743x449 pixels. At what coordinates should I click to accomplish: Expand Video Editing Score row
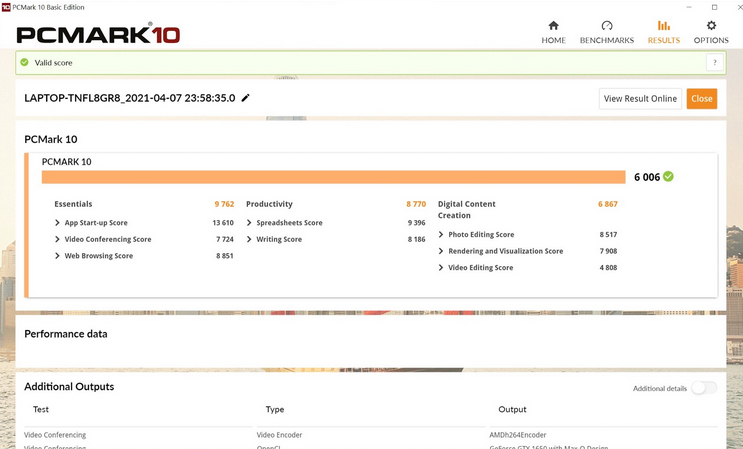coord(441,268)
